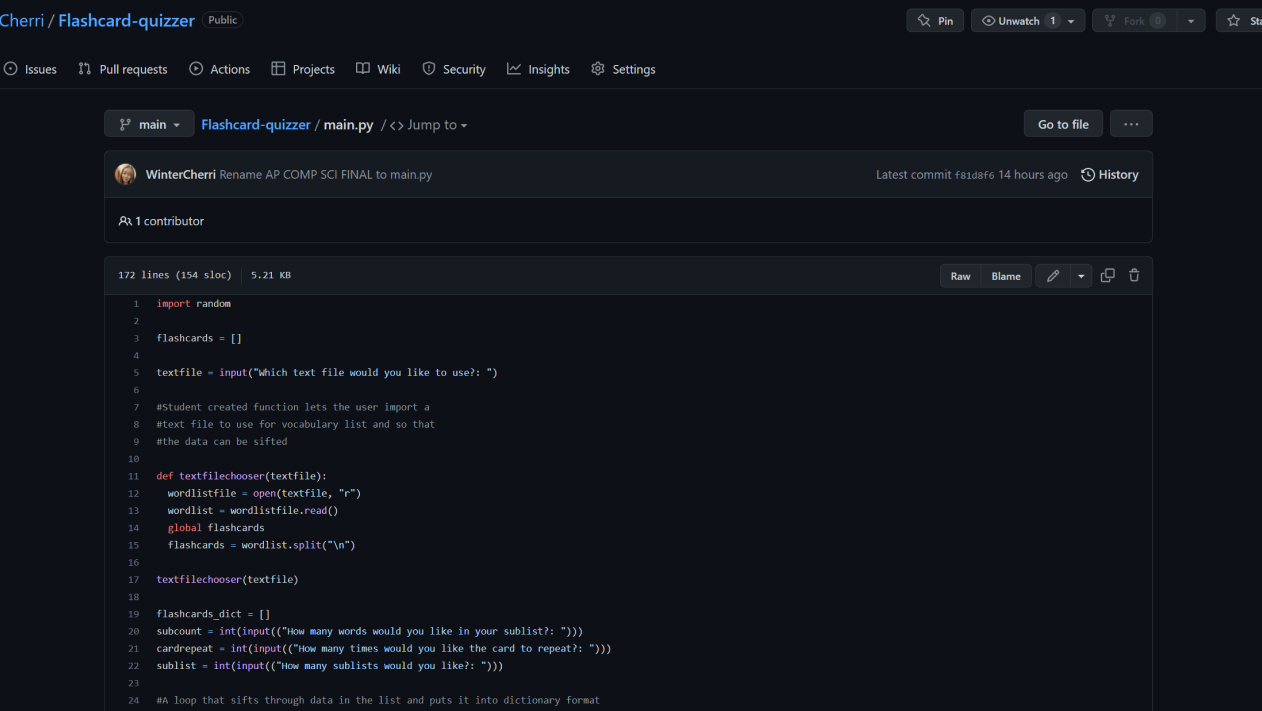
Task: Expand the Unwatch dropdown arrow
Action: 1072,20
